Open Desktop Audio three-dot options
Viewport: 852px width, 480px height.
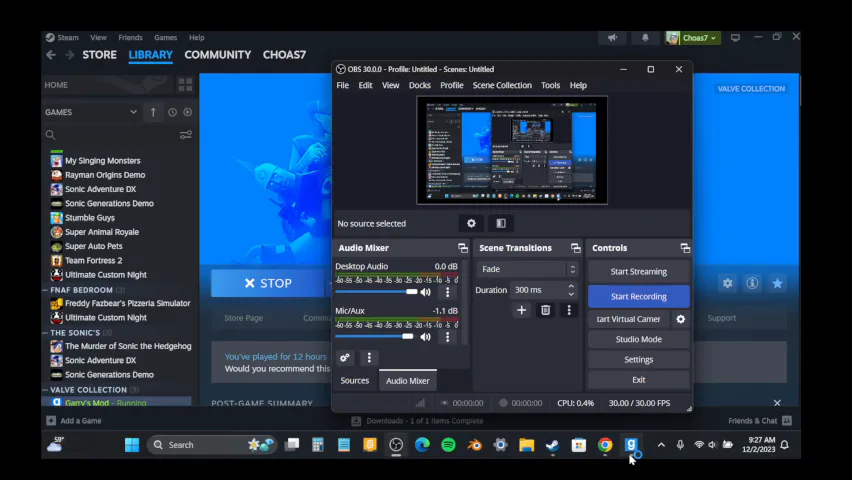point(448,292)
